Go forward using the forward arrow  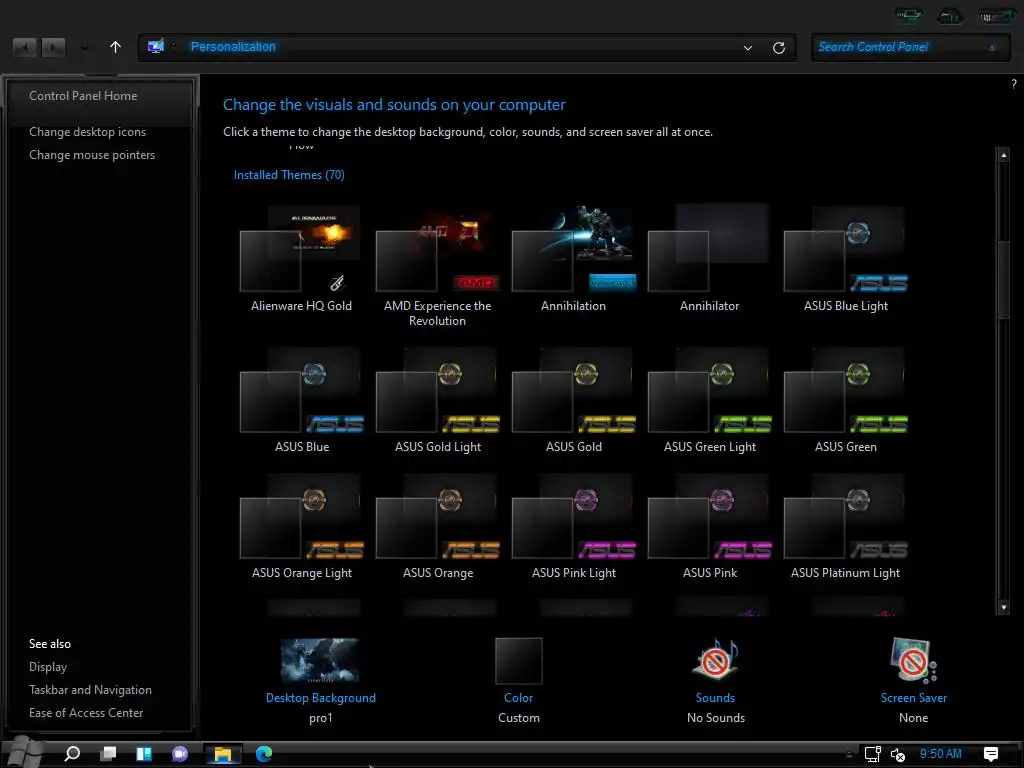coord(53,47)
